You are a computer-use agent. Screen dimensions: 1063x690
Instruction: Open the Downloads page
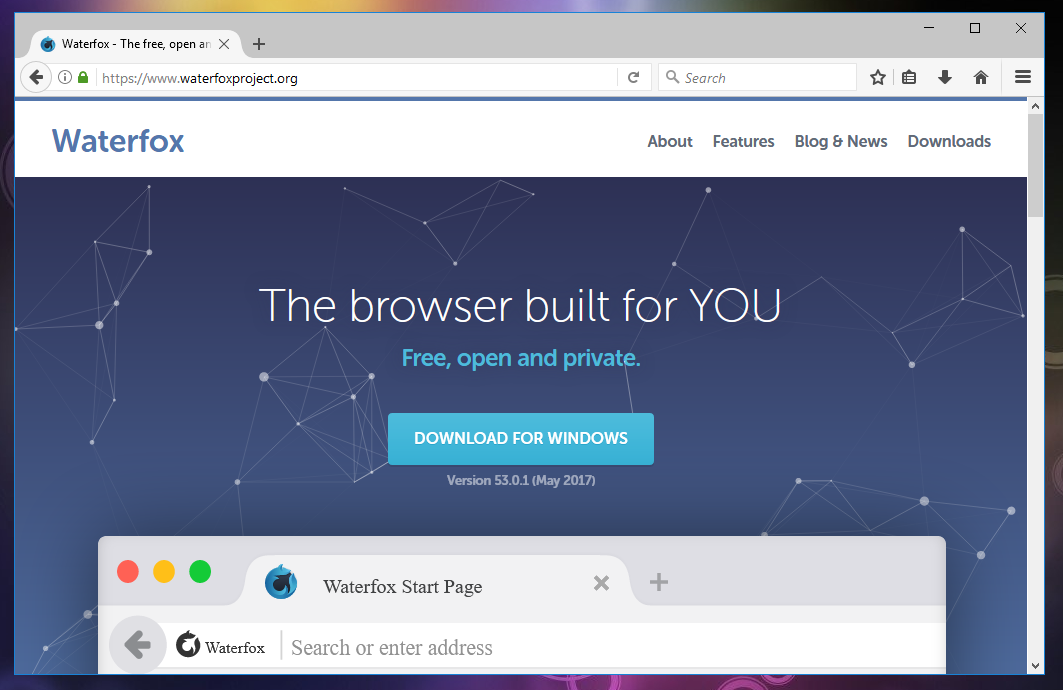949,141
